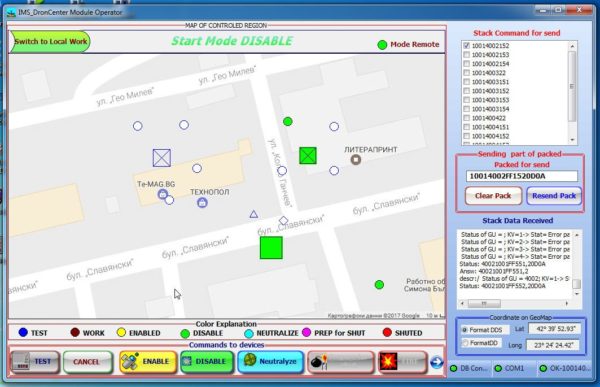Image resolution: width=600 pixels, height=387 pixels.
Task: Click the diamond device marker on map
Action: click(x=283, y=220)
